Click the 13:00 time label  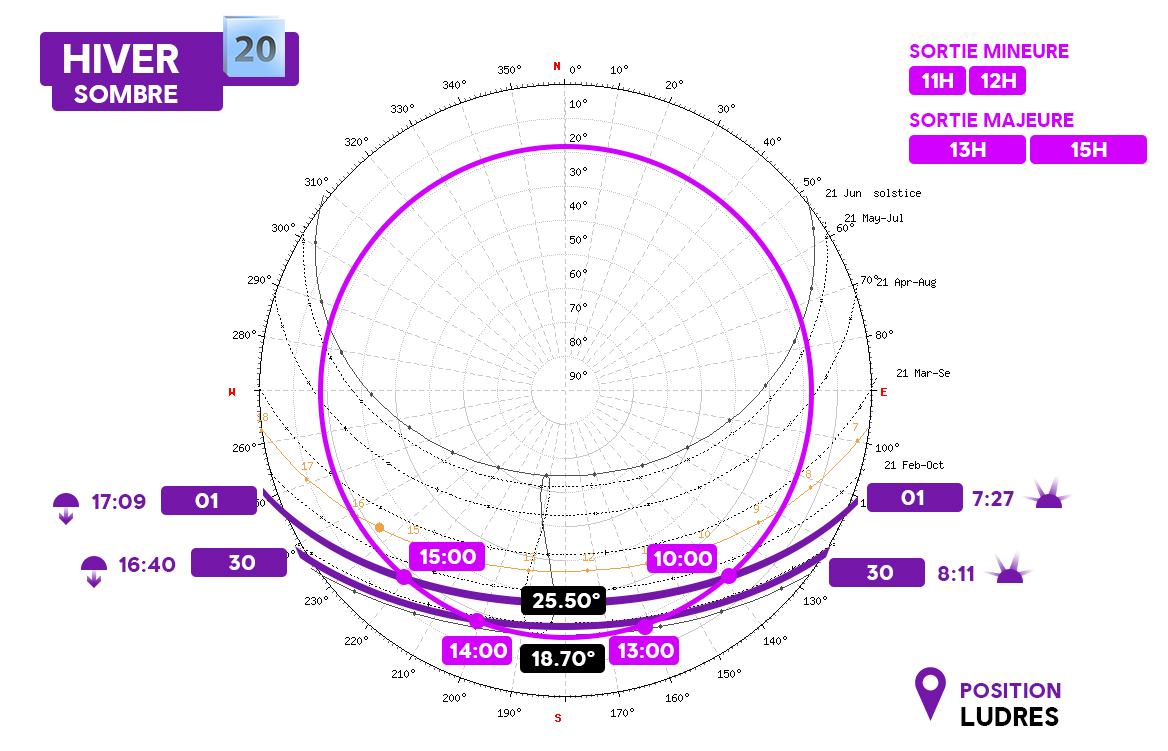(x=644, y=650)
